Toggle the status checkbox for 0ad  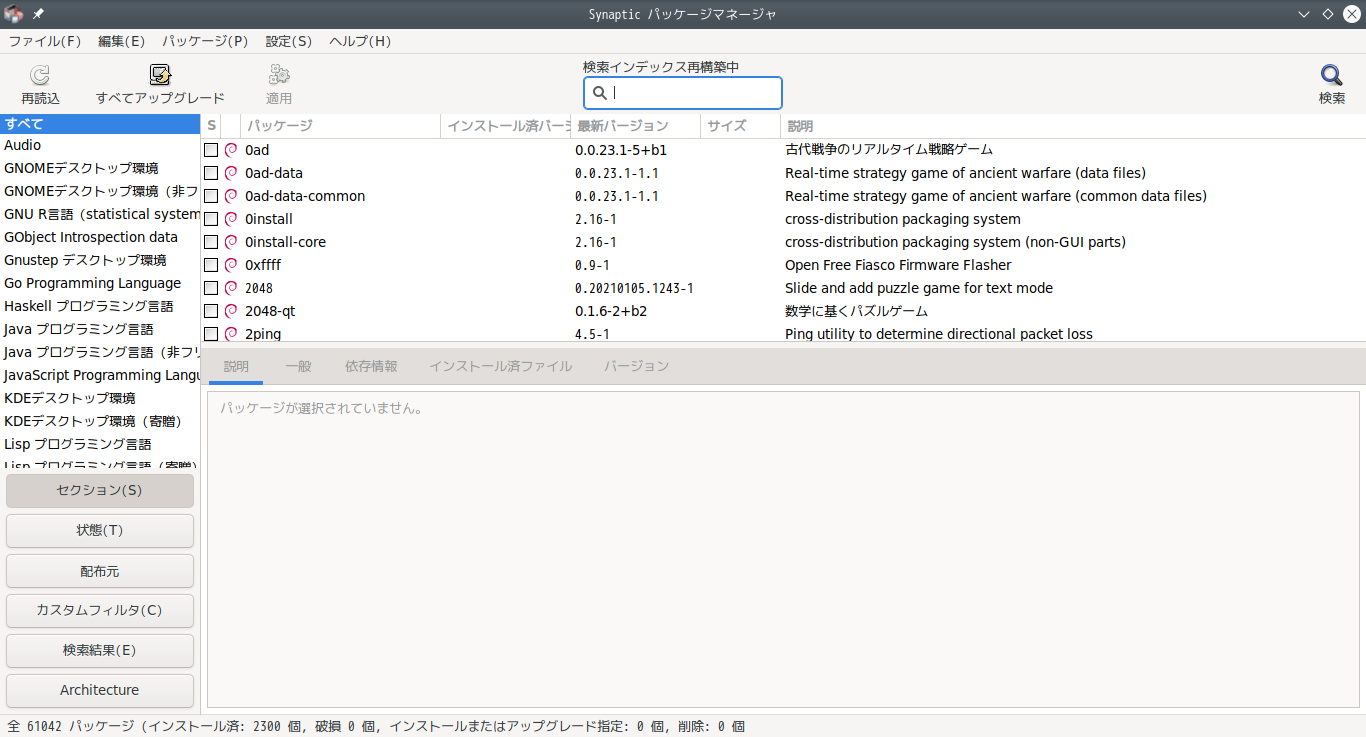point(211,150)
